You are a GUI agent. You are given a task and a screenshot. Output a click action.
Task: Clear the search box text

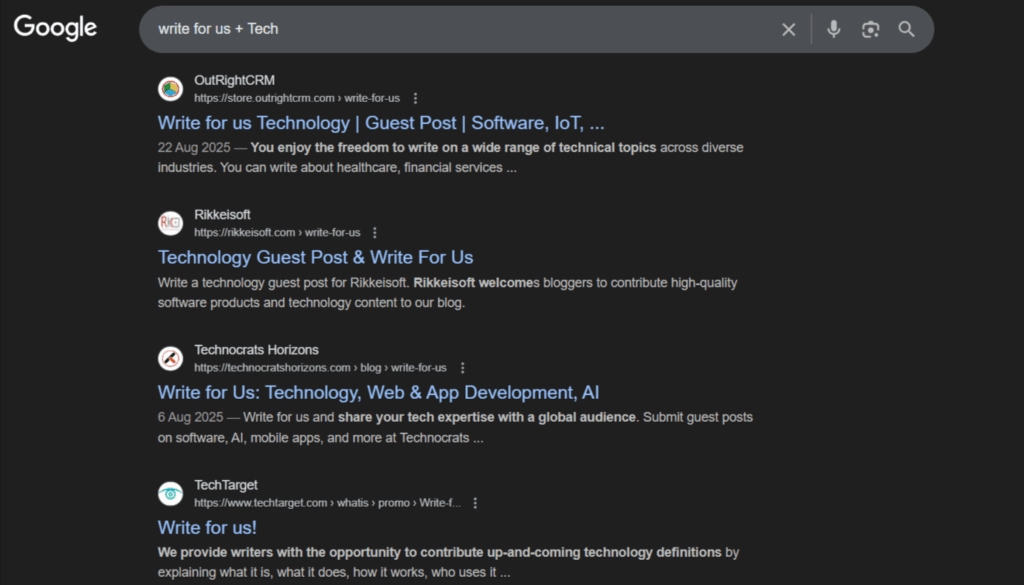(788, 30)
